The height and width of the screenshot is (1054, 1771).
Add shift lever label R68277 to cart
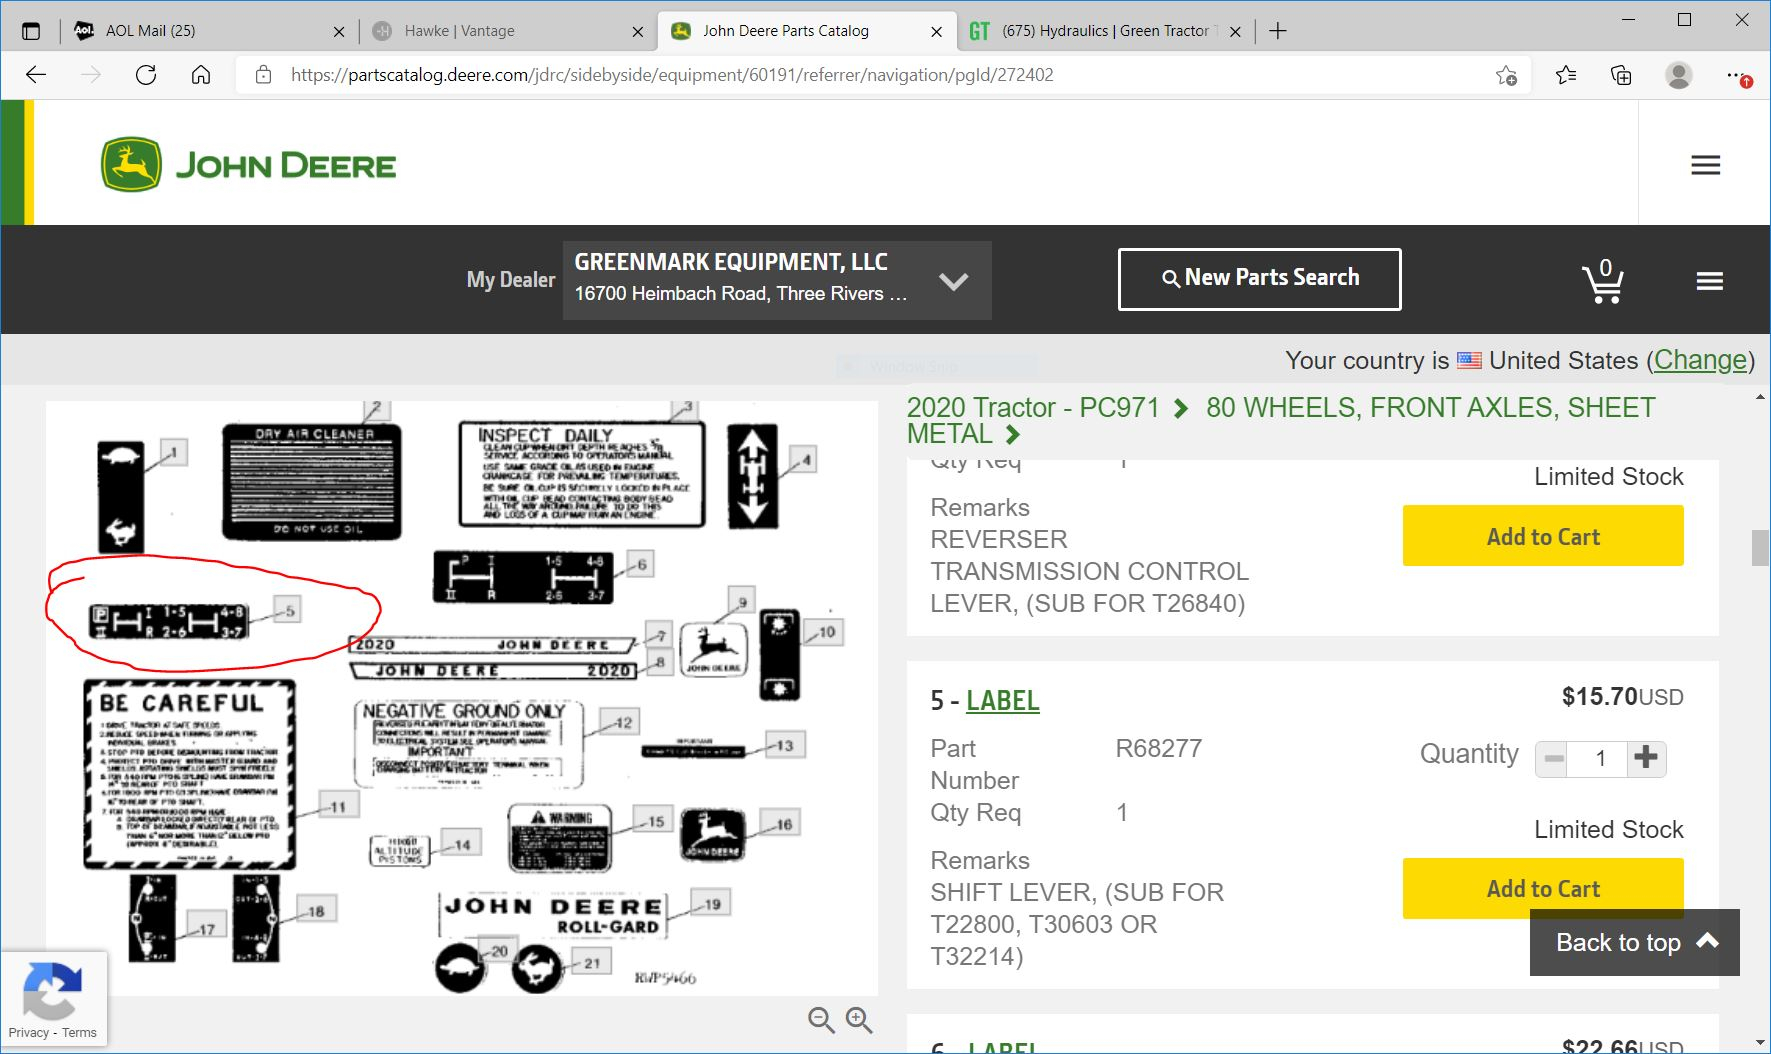click(x=1543, y=888)
